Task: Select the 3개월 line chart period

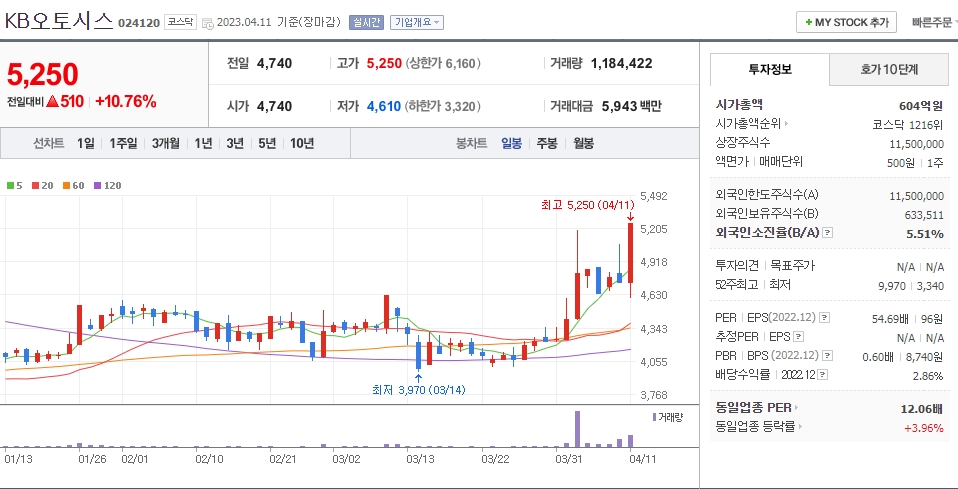Action: pos(166,144)
